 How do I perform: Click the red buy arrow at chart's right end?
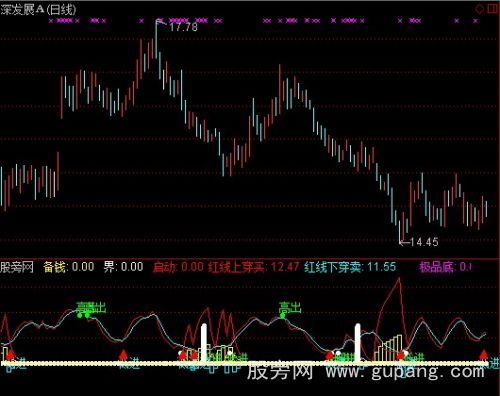pyautogui.click(x=484, y=354)
